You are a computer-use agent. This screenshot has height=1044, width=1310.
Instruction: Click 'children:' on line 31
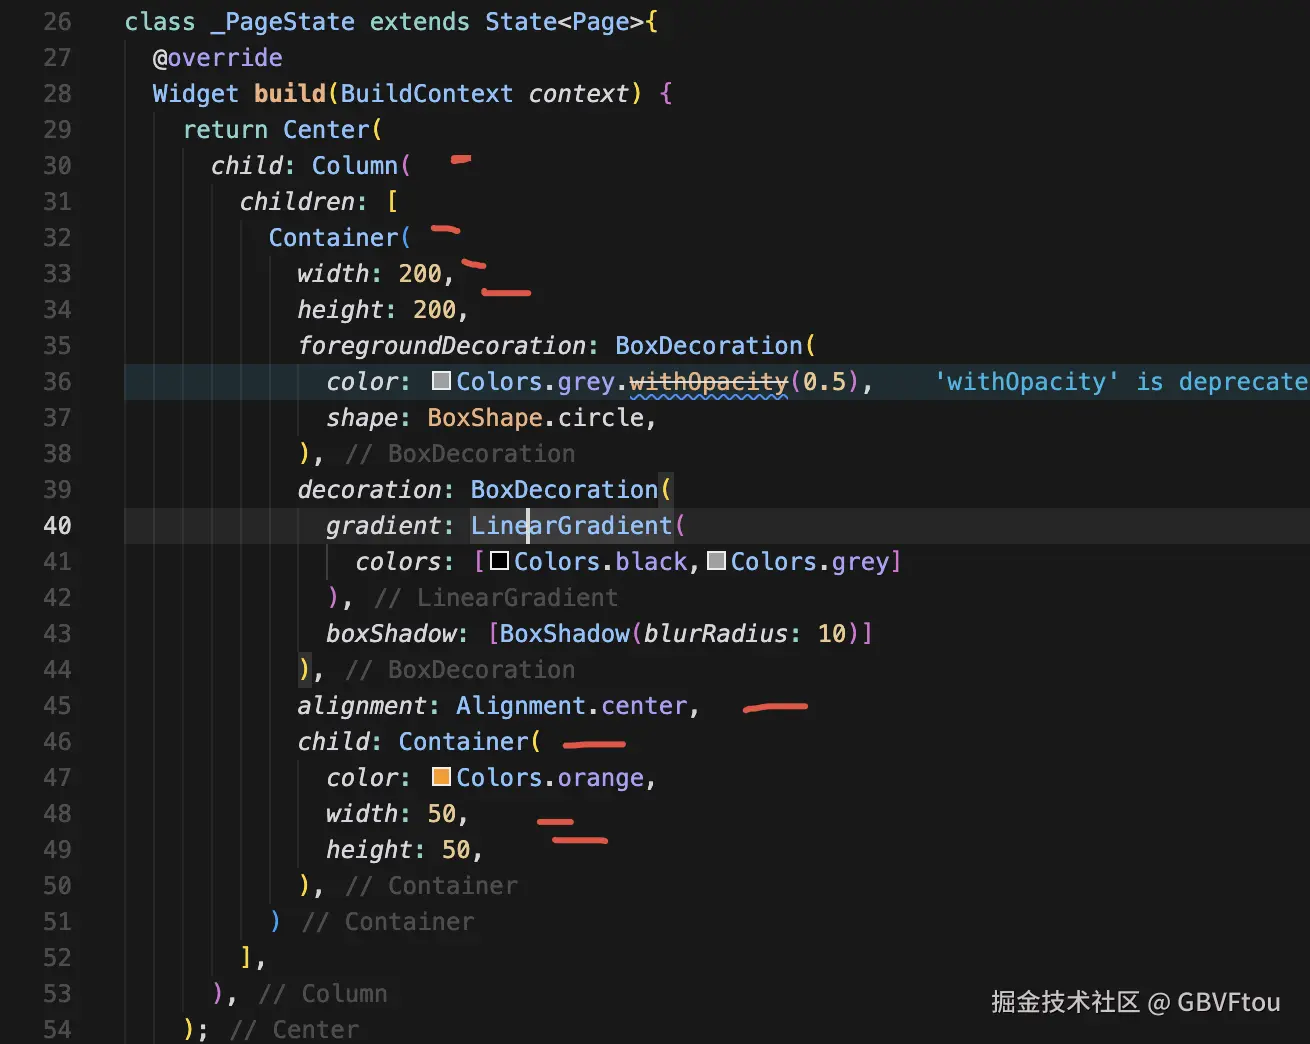pyautogui.click(x=304, y=201)
